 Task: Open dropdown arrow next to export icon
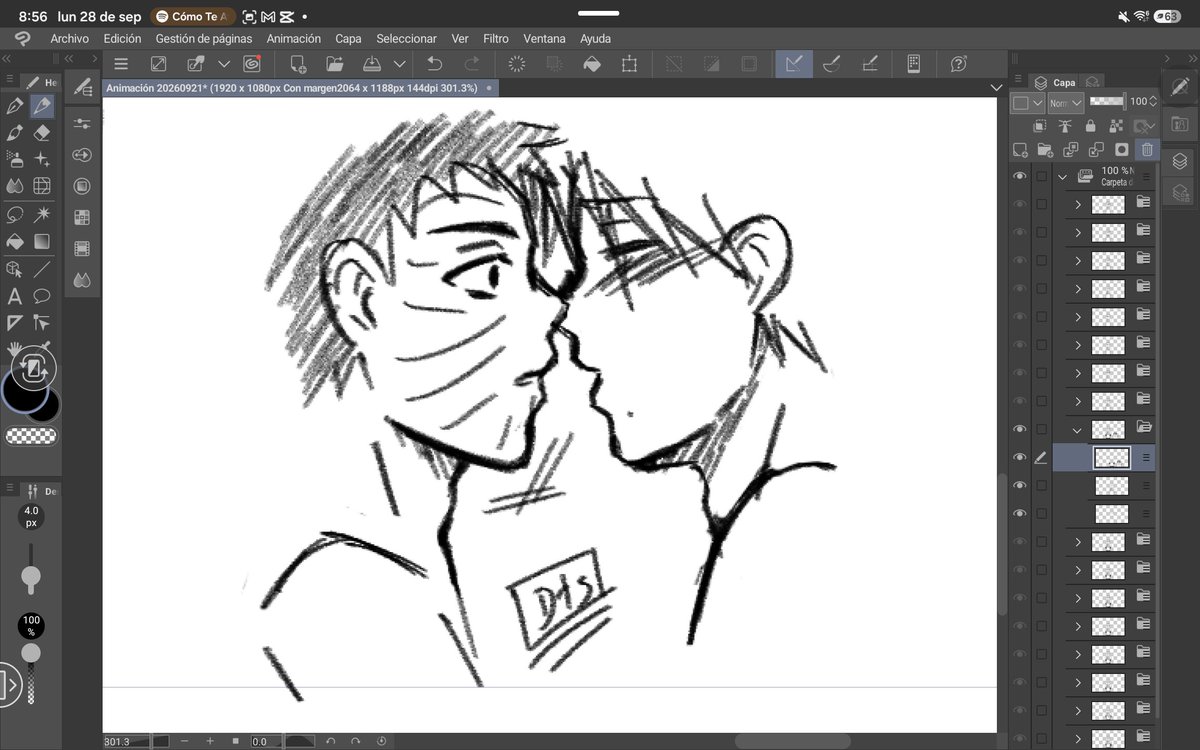(224, 64)
